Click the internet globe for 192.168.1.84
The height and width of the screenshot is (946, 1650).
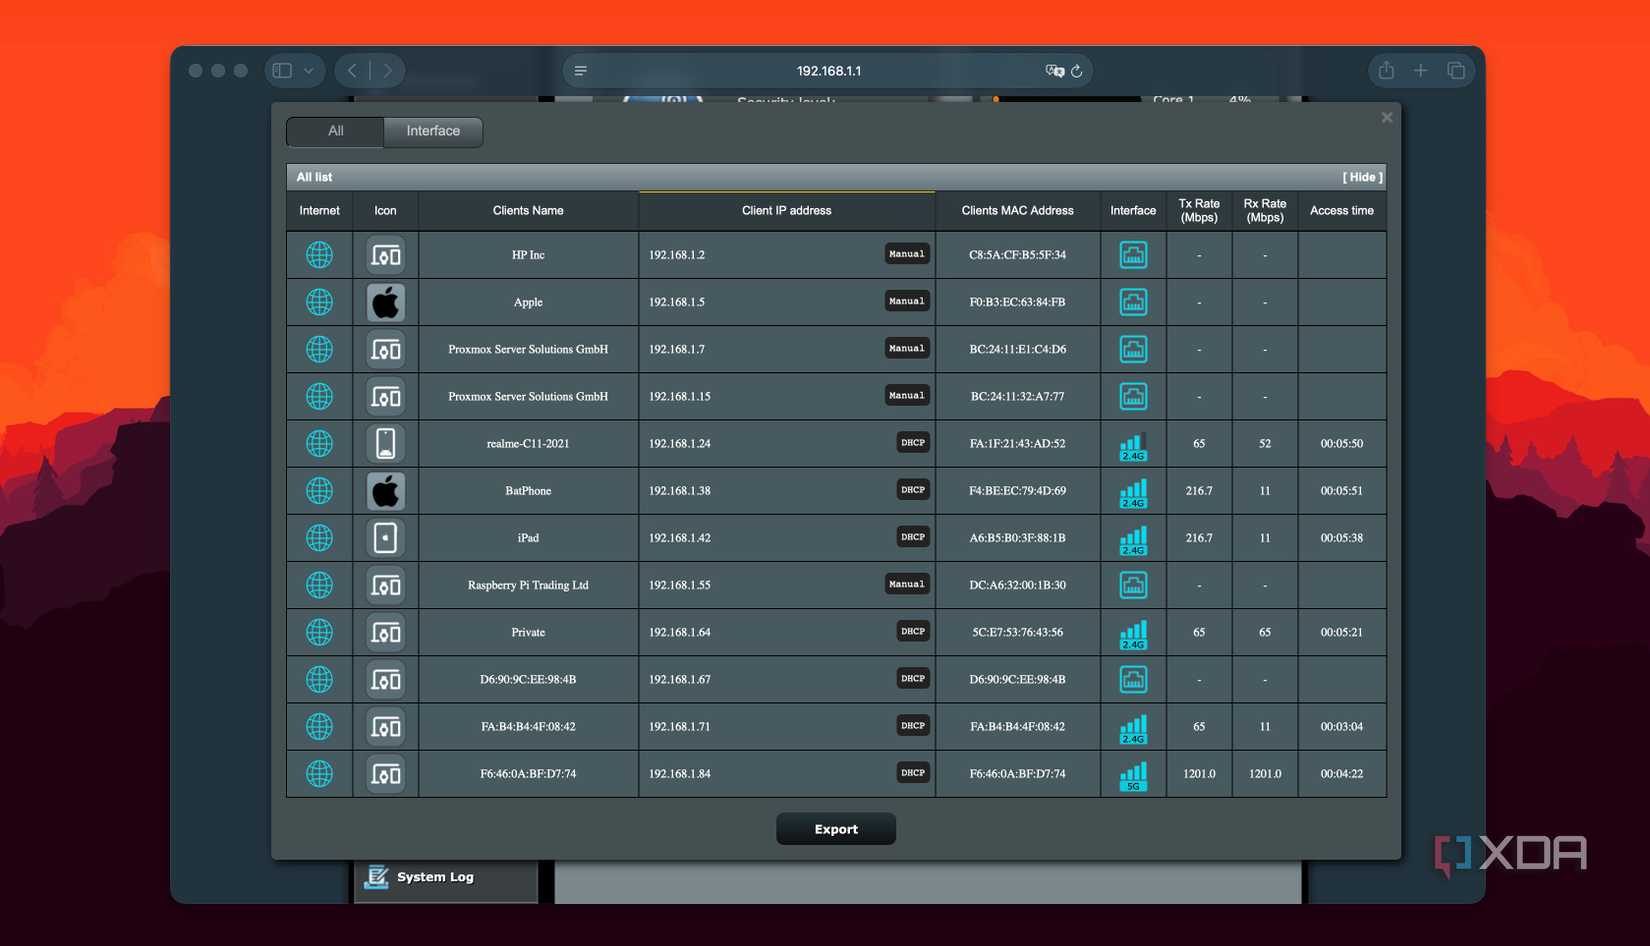(x=319, y=774)
